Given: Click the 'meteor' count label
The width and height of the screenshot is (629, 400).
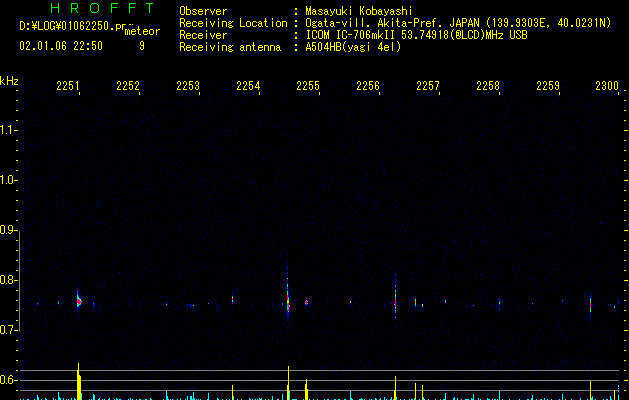Looking at the screenshot, I should coord(142,31).
